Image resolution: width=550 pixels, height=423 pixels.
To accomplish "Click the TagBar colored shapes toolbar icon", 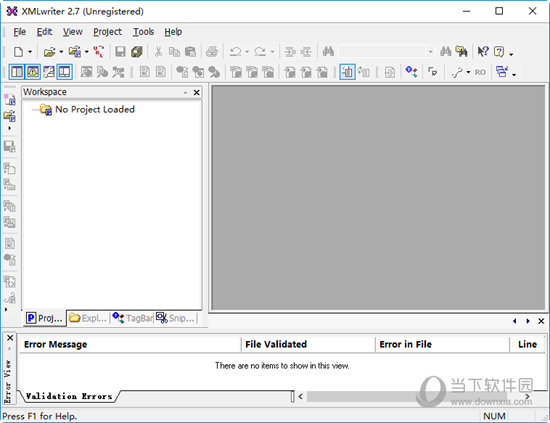I will (411, 72).
